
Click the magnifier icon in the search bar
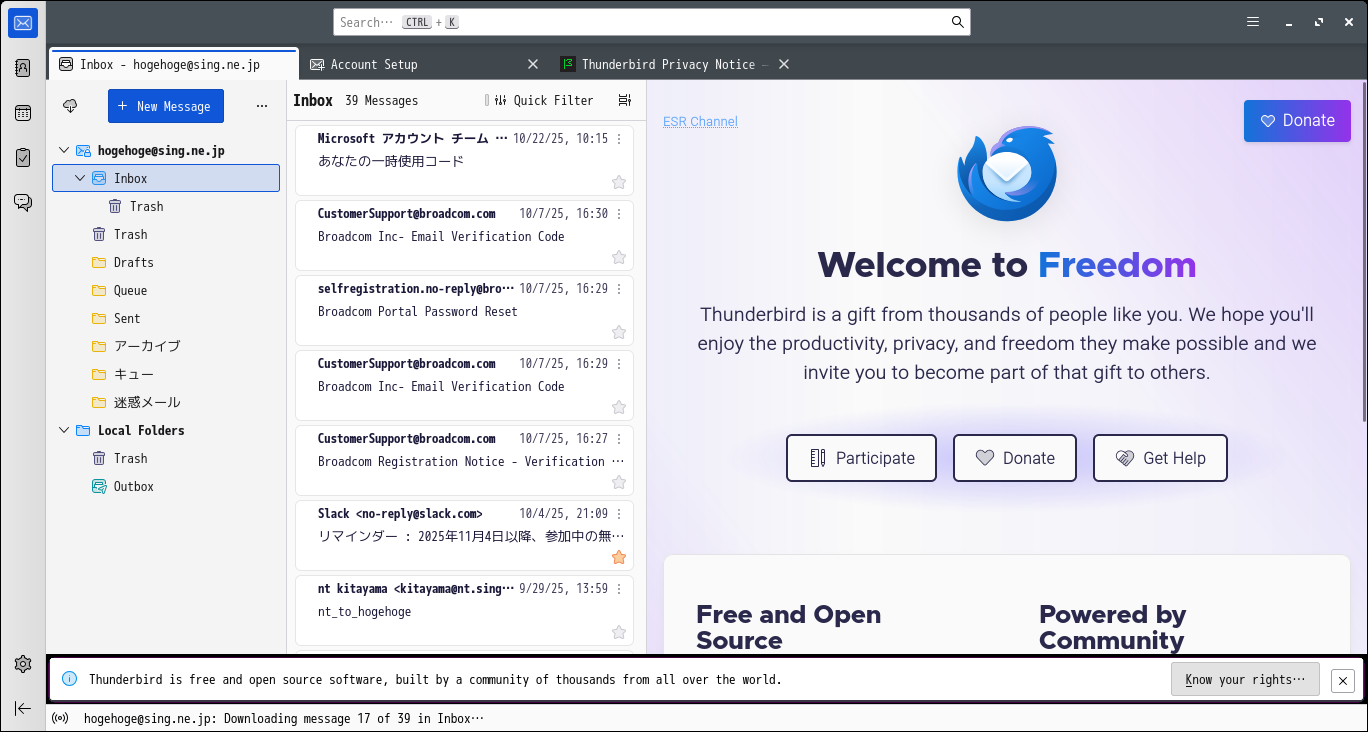[957, 22]
